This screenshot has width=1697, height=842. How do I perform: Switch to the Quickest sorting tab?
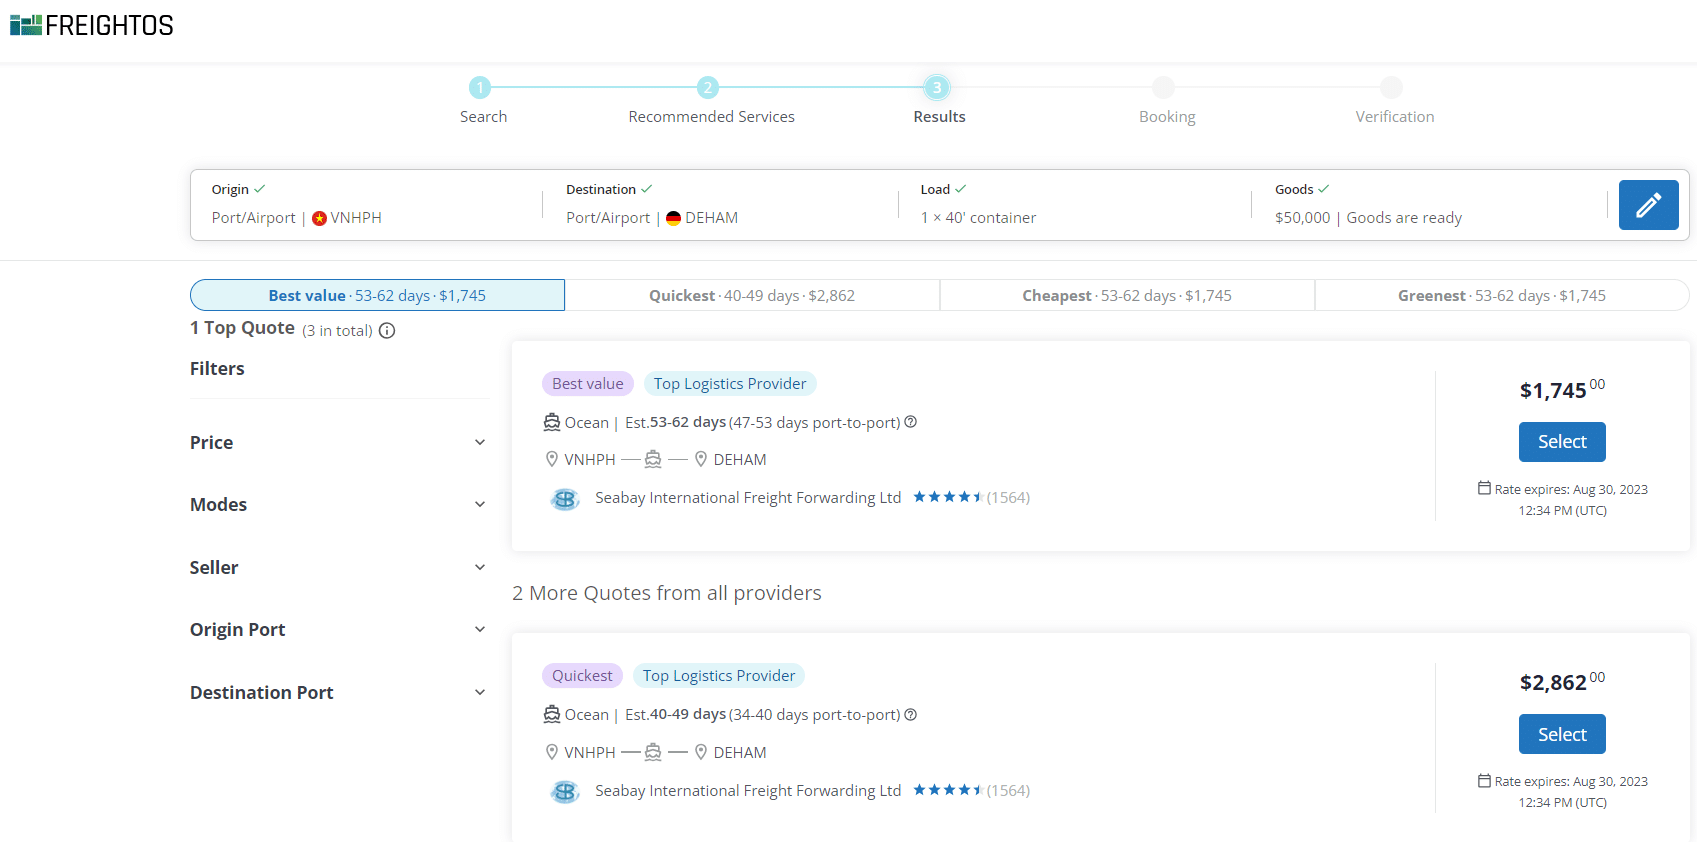pos(752,296)
